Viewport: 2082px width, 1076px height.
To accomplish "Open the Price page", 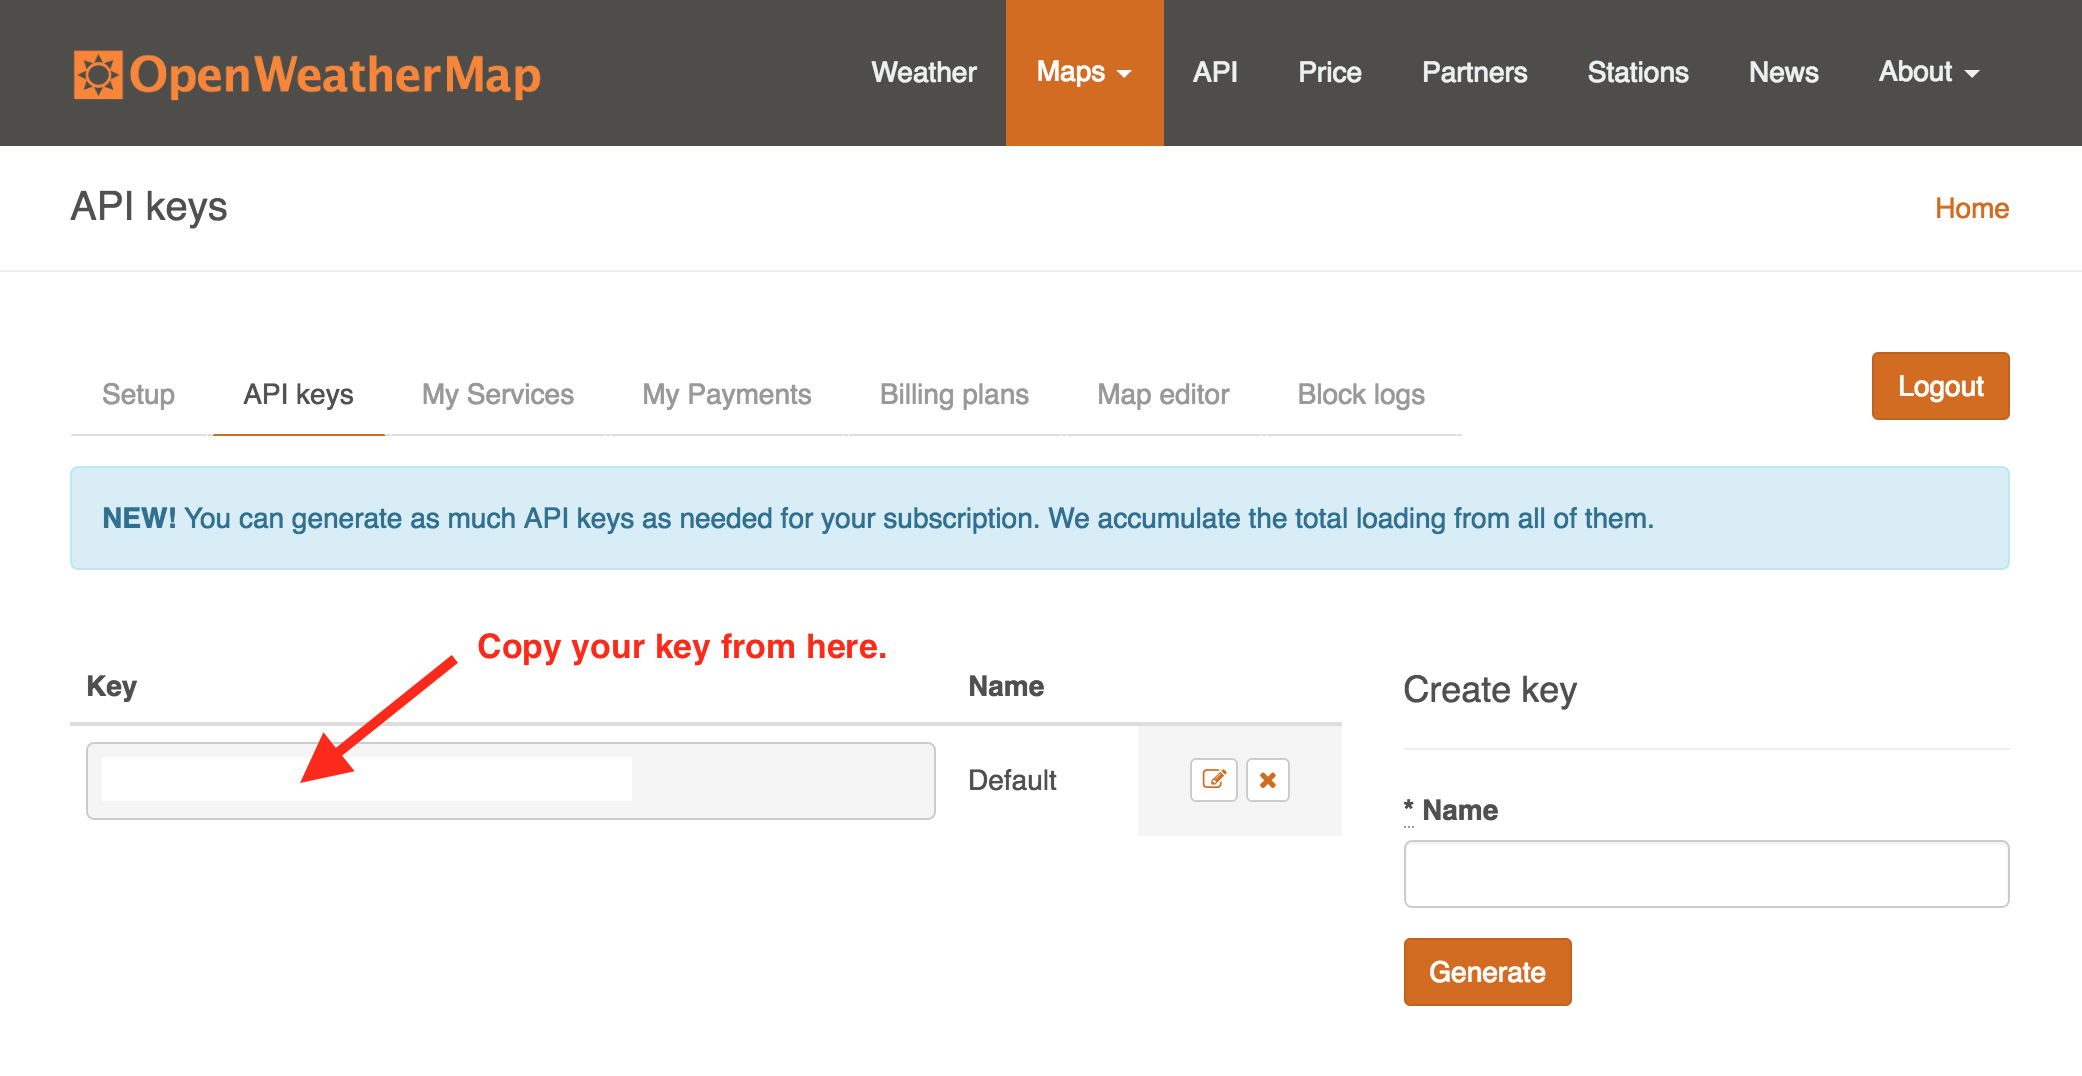I will tap(1330, 73).
